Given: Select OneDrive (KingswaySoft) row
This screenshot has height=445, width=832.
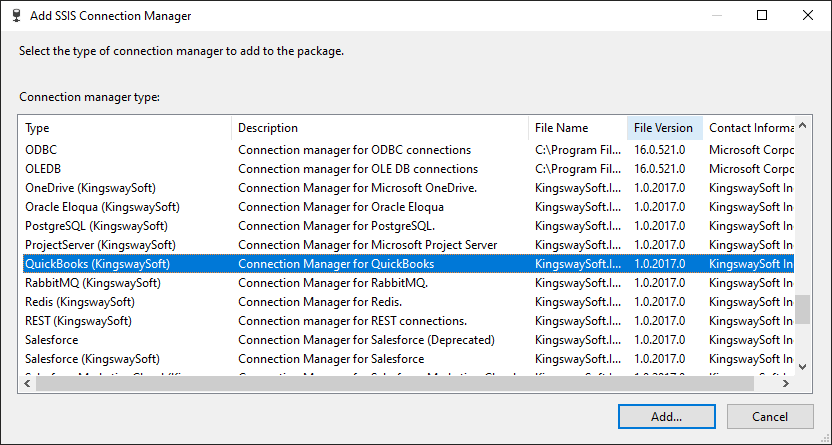Looking at the screenshot, I should point(409,188).
